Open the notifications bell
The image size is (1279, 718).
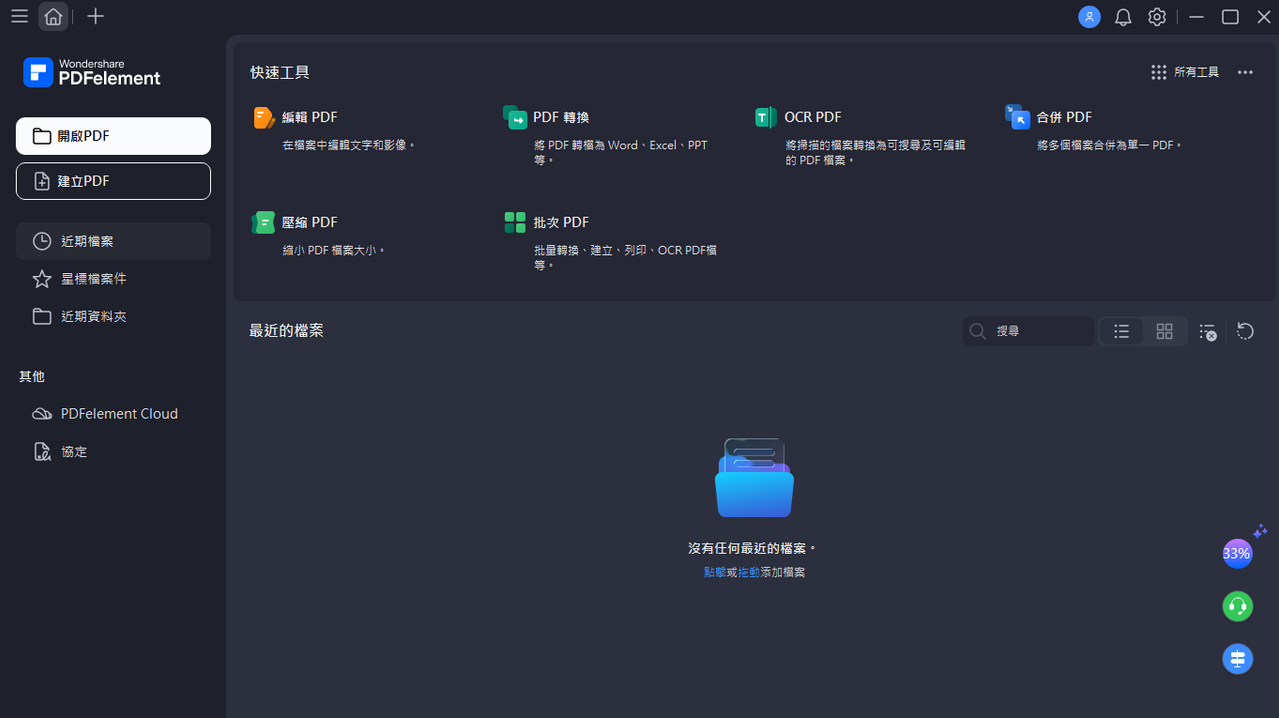pyautogui.click(x=1123, y=17)
